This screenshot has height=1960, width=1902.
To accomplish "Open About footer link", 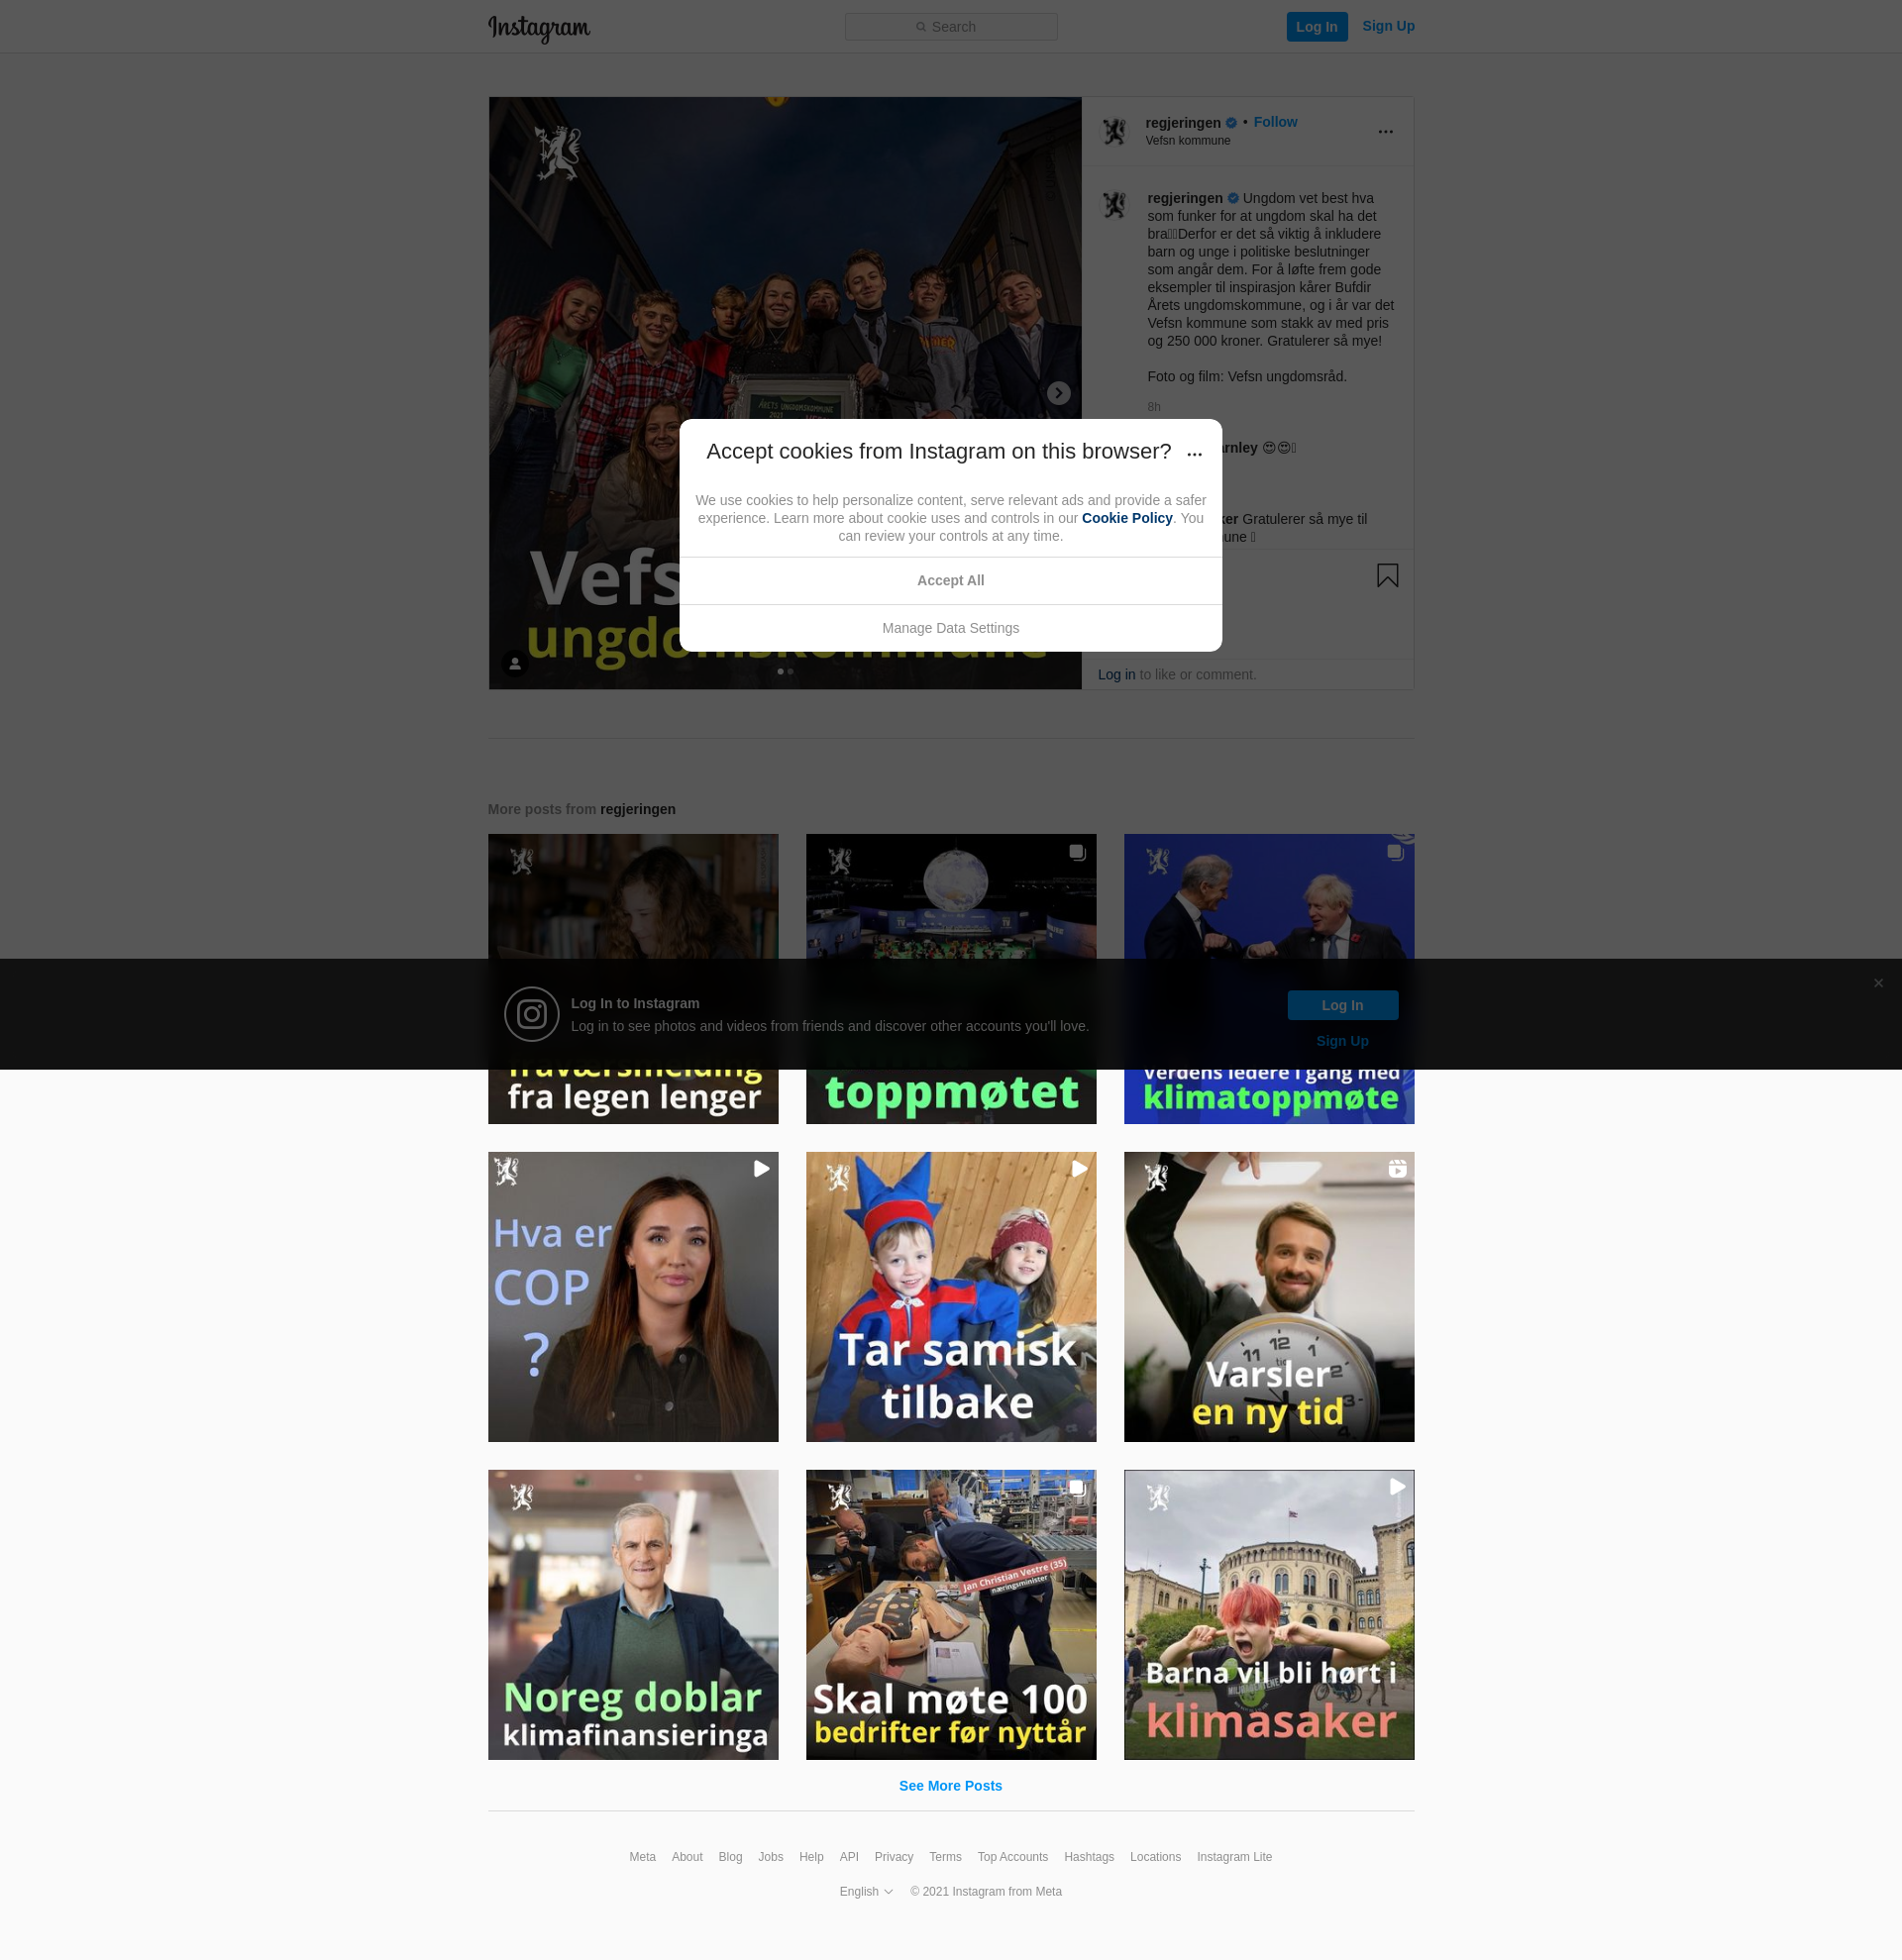I will click(x=687, y=1857).
